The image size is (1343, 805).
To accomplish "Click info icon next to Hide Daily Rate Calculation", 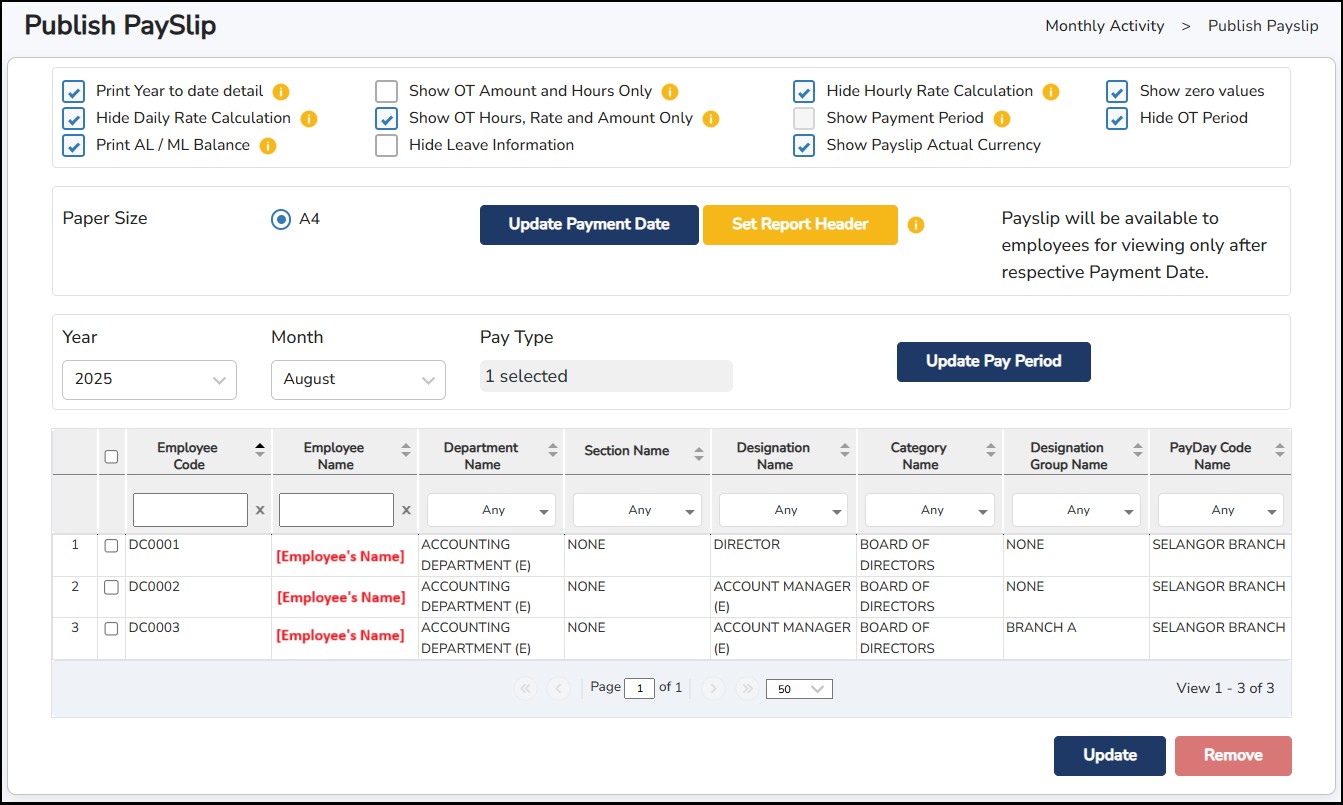I will click(309, 119).
